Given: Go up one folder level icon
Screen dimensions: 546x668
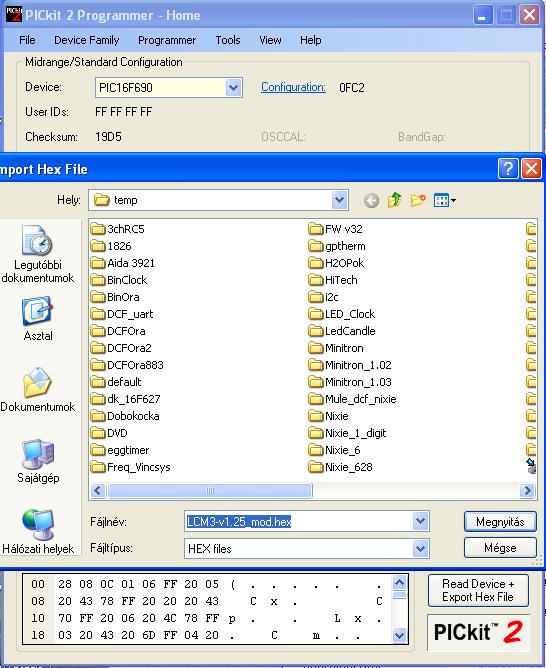Looking at the screenshot, I should (x=394, y=200).
